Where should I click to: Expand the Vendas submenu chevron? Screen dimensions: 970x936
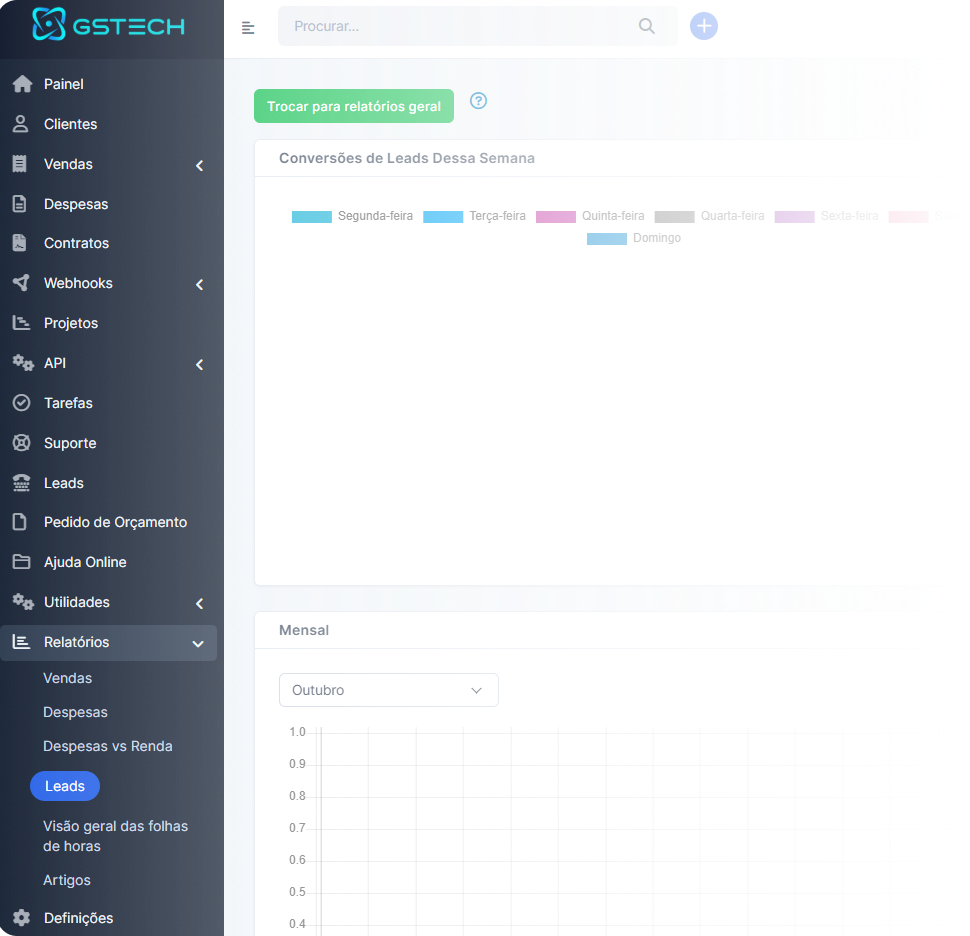[x=199, y=165]
